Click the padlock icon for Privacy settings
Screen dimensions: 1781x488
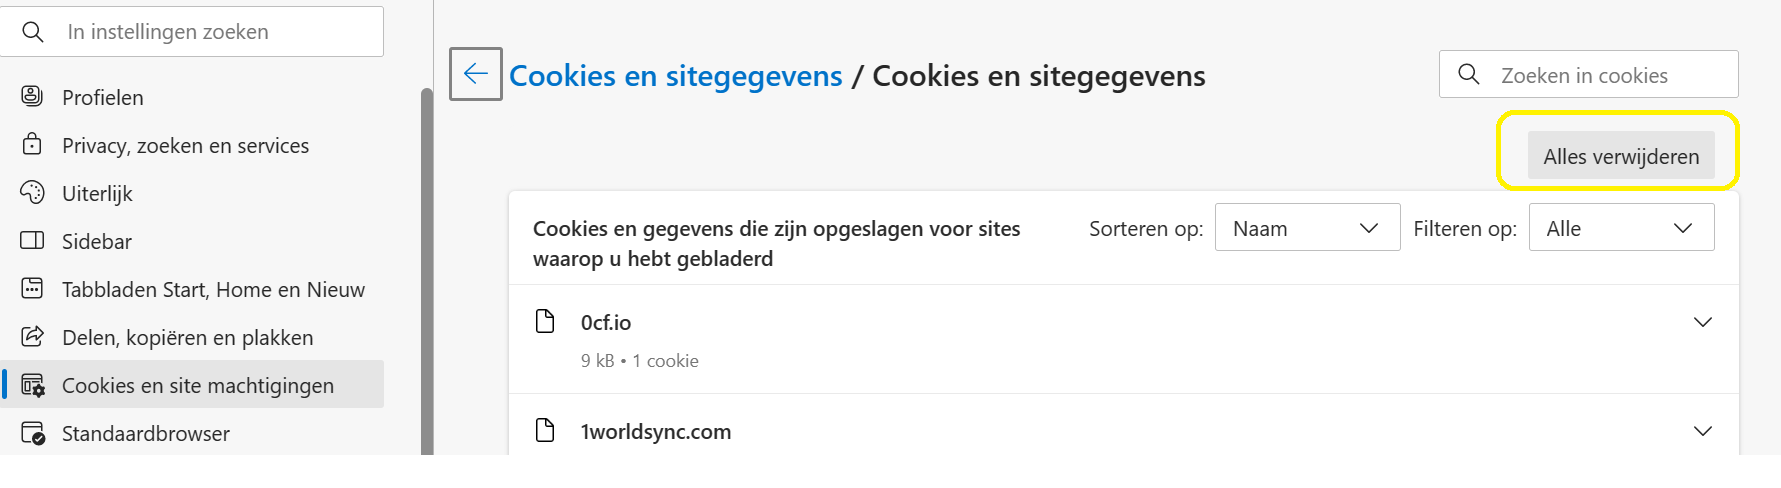click(x=32, y=144)
